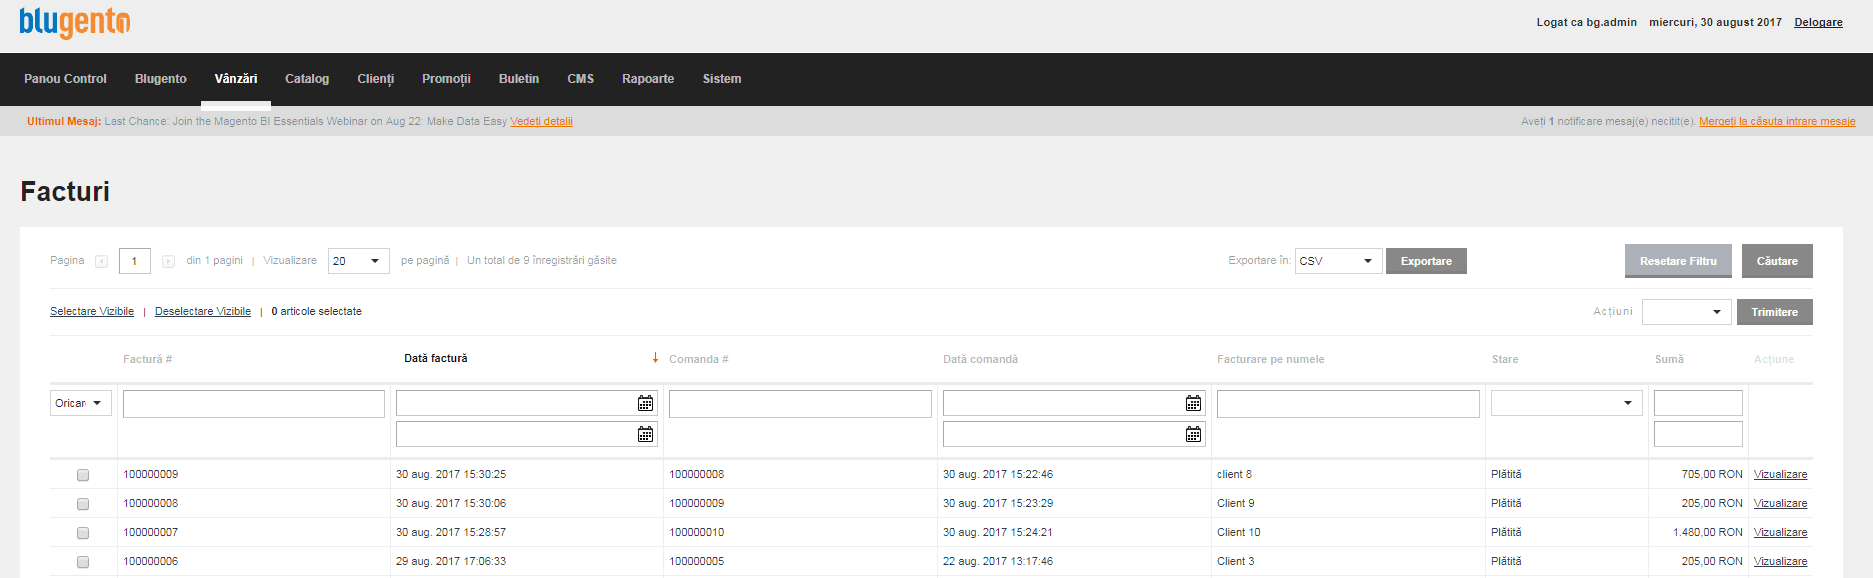Screen dimensions: 1873x578
Task: Open the Oricare selection filter dropdown
Action: (80, 403)
